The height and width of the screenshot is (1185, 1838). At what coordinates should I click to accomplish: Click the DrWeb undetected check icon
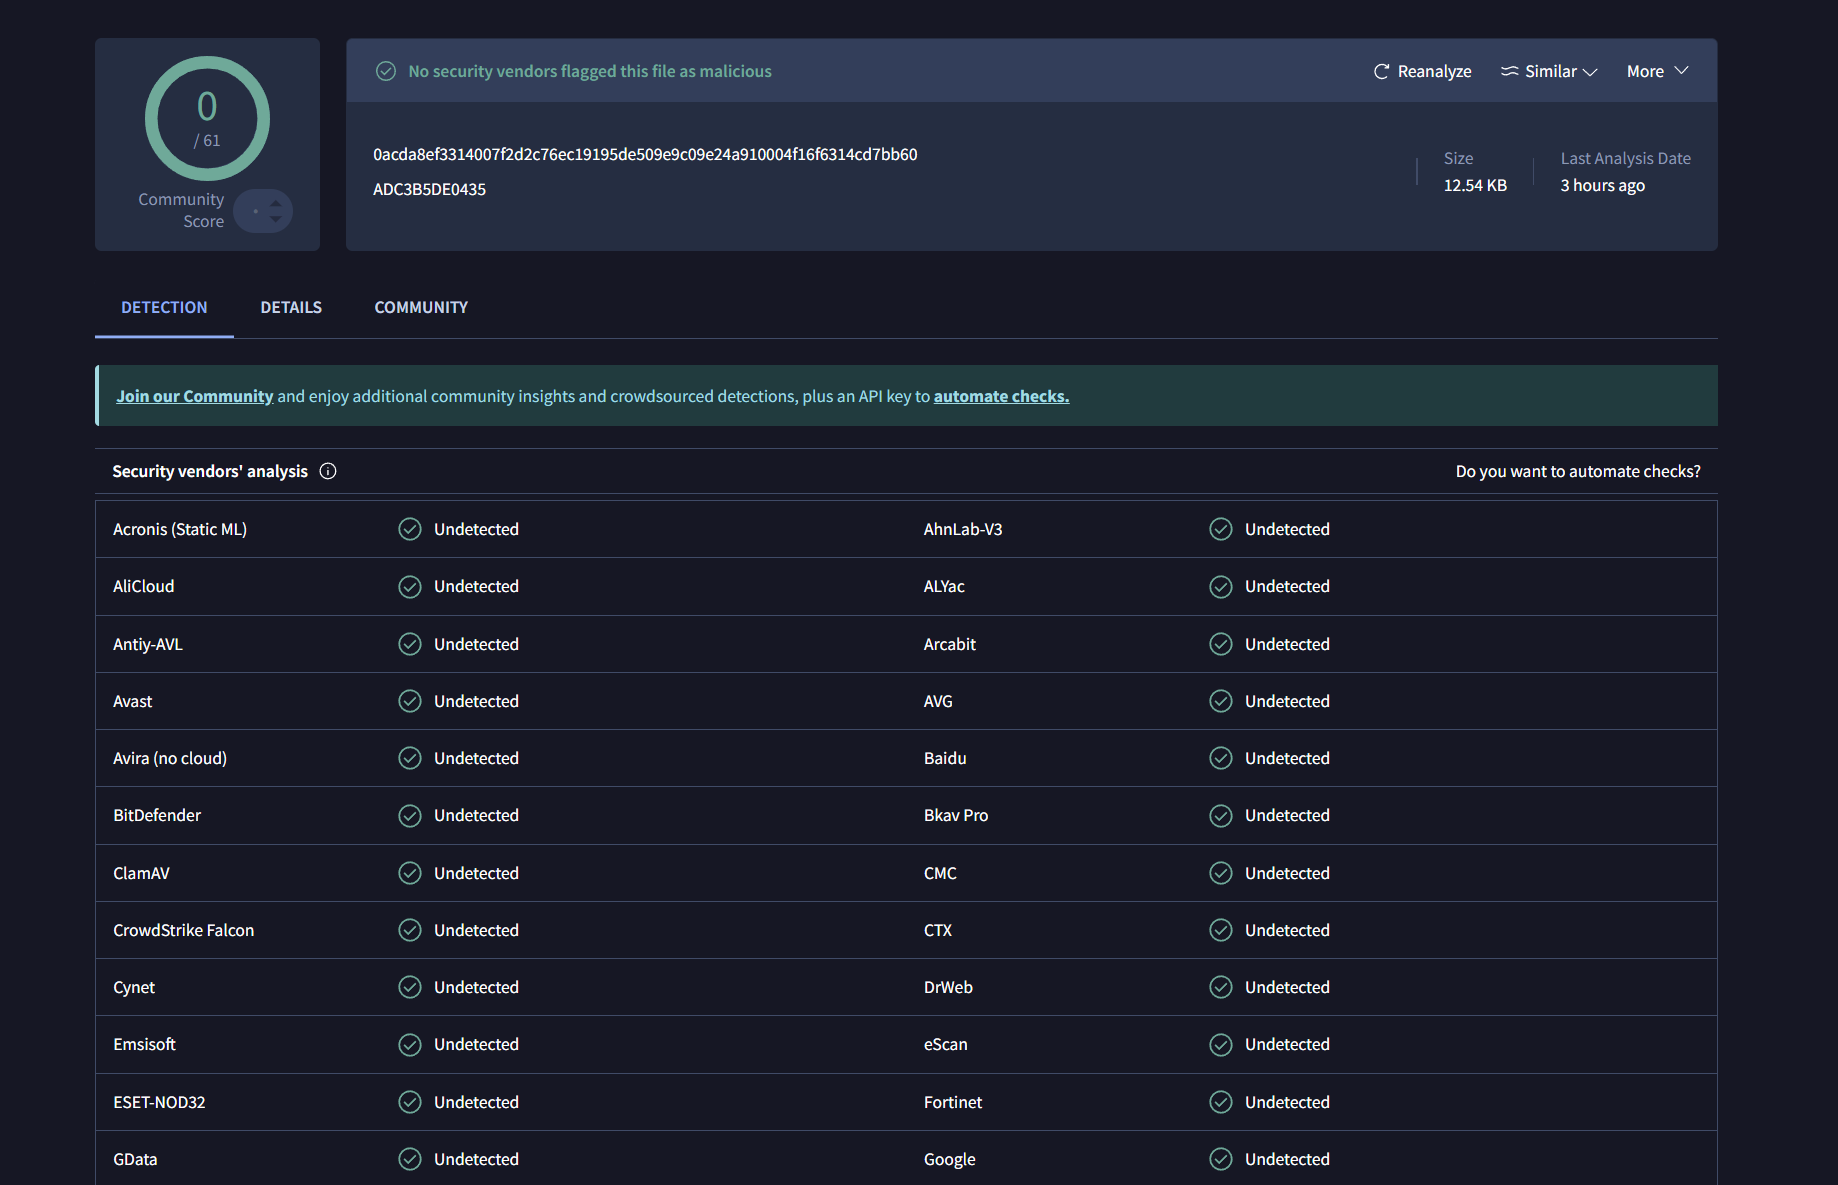[1221, 987]
